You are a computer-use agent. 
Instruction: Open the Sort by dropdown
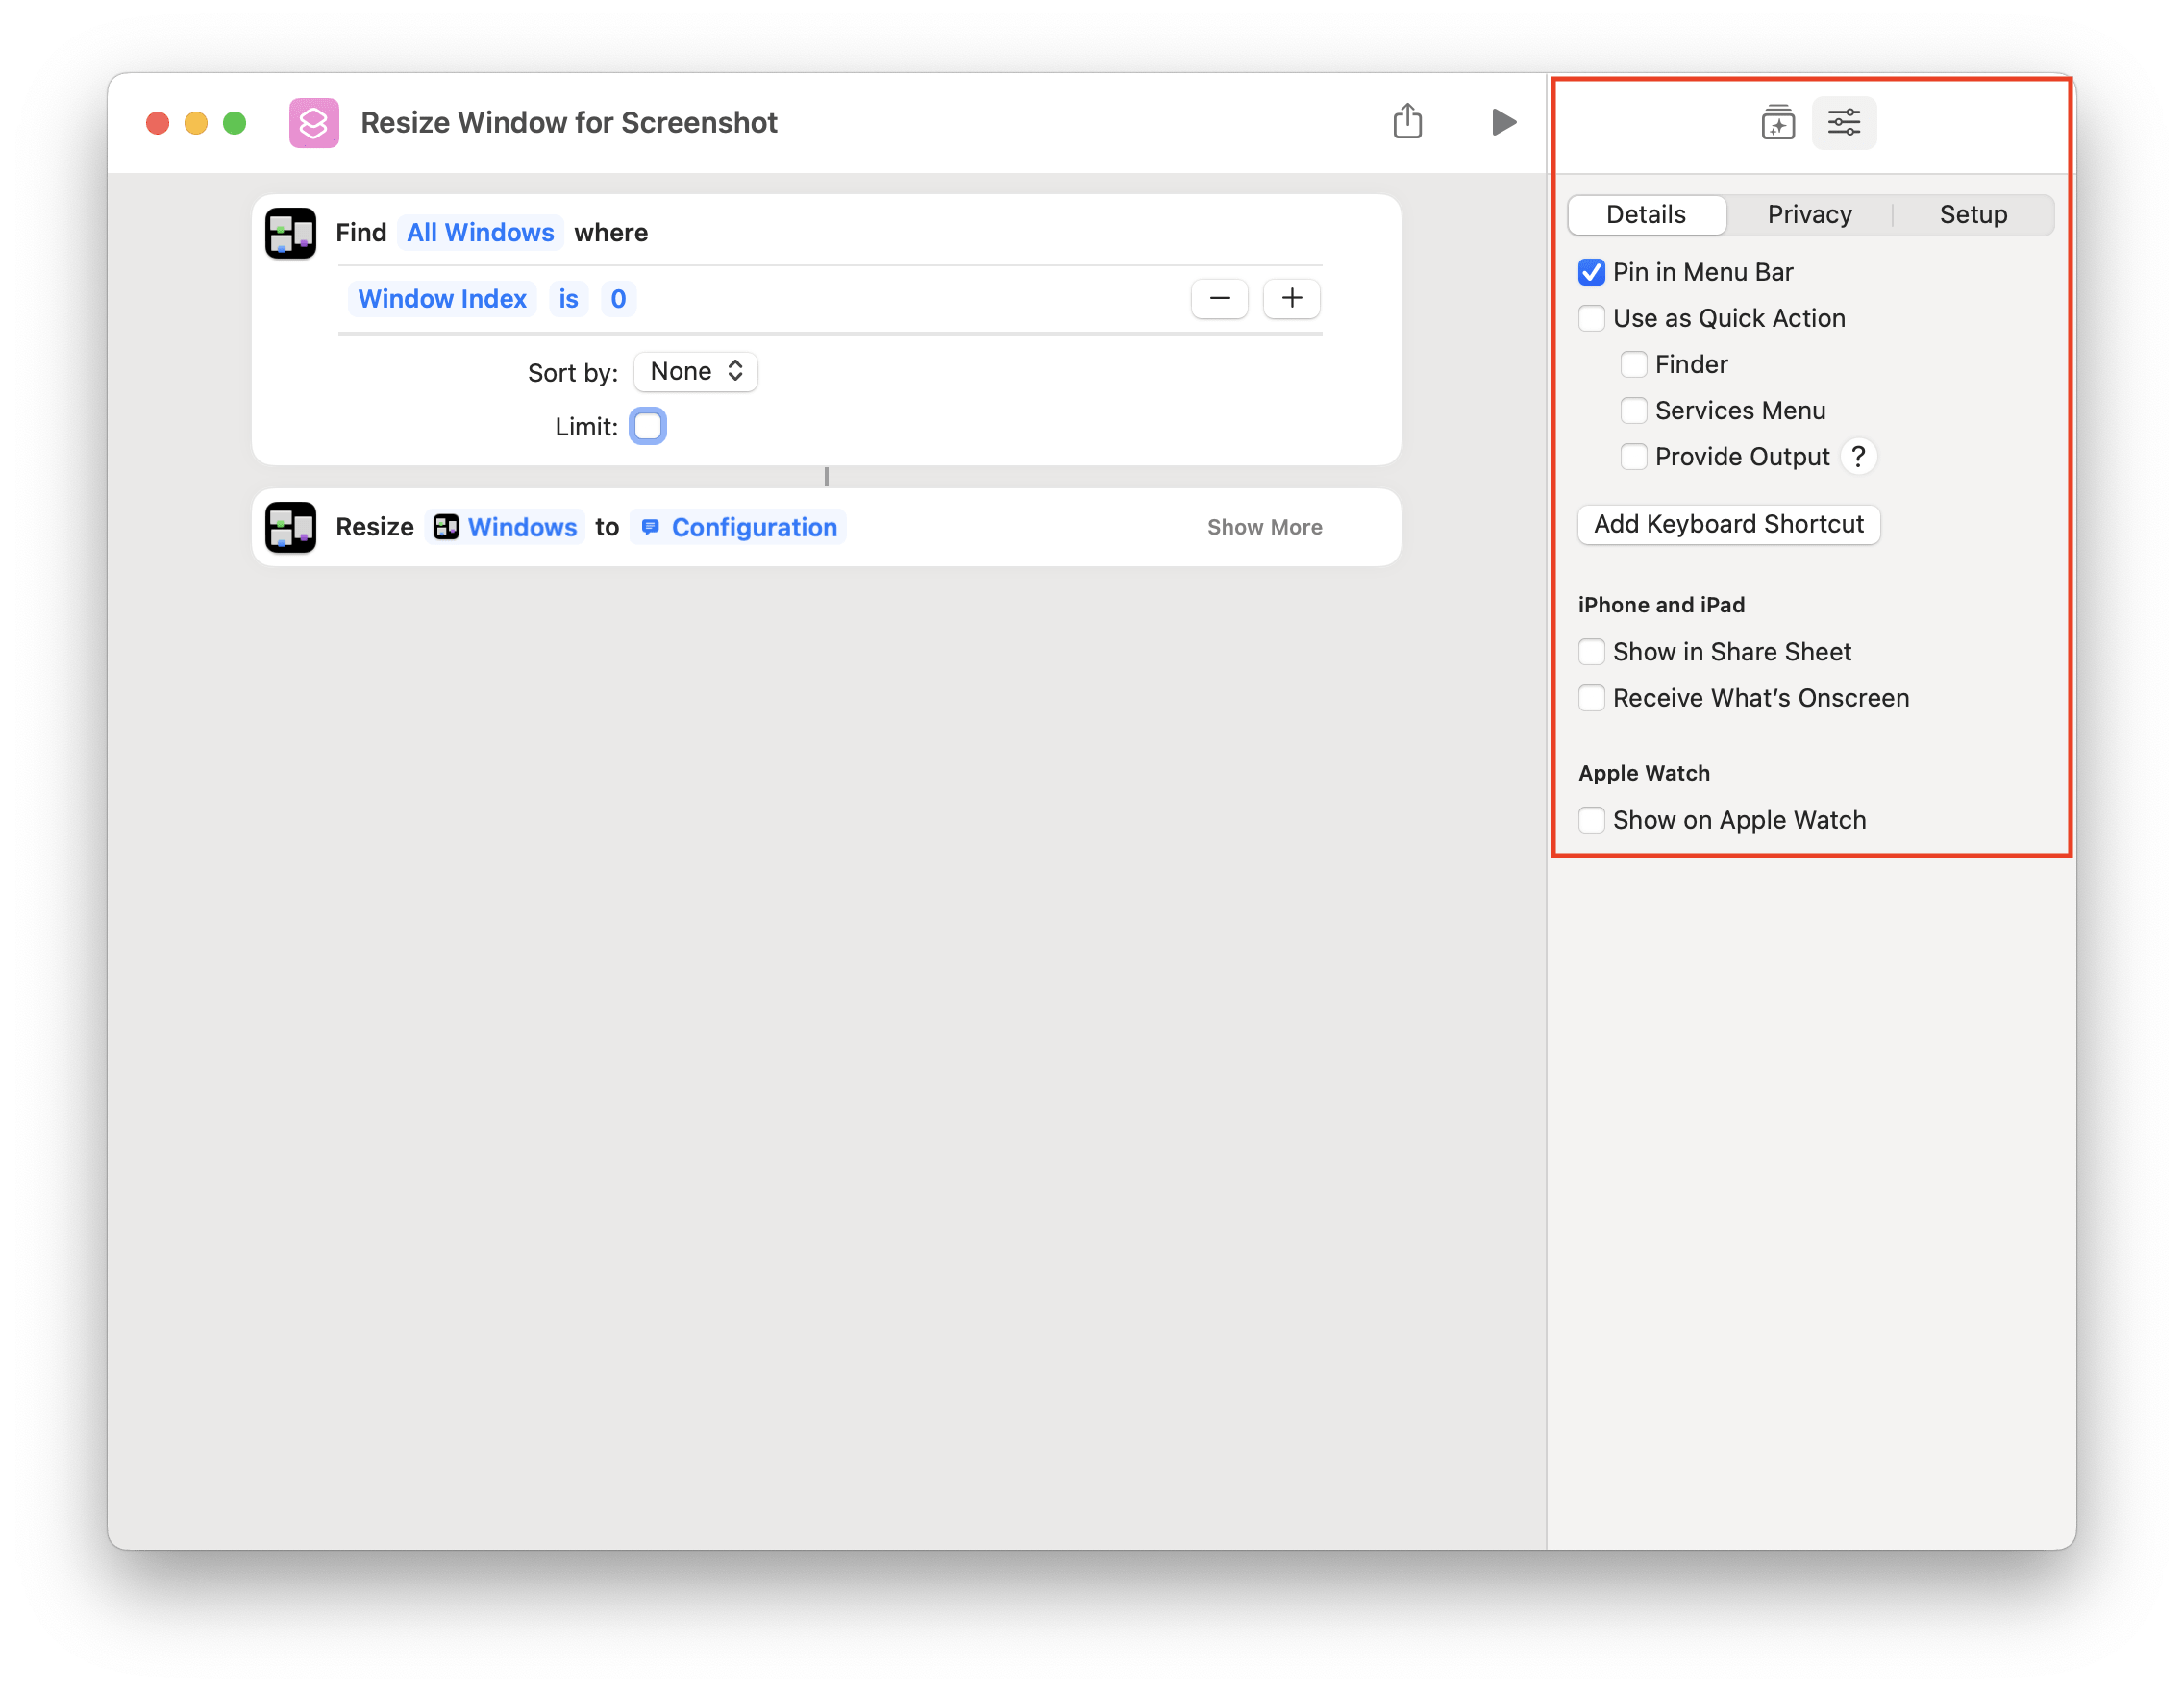pyautogui.click(x=695, y=371)
